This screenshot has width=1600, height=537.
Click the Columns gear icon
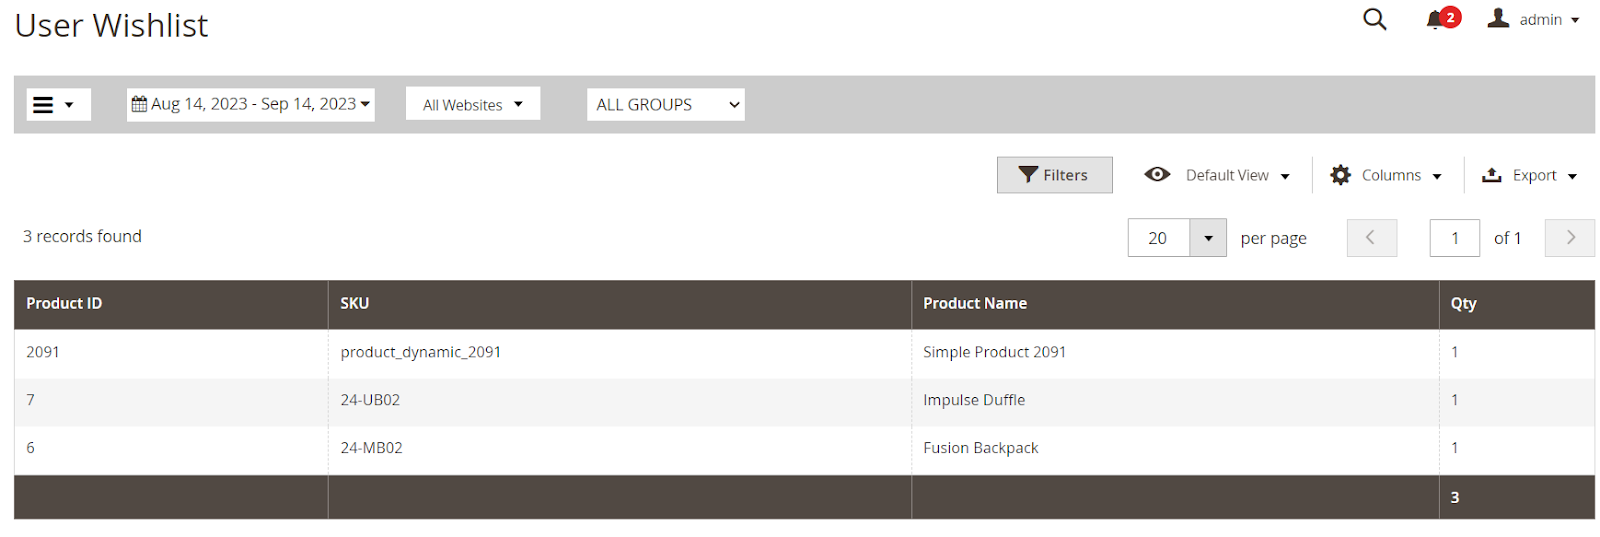(x=1340, y=175)
